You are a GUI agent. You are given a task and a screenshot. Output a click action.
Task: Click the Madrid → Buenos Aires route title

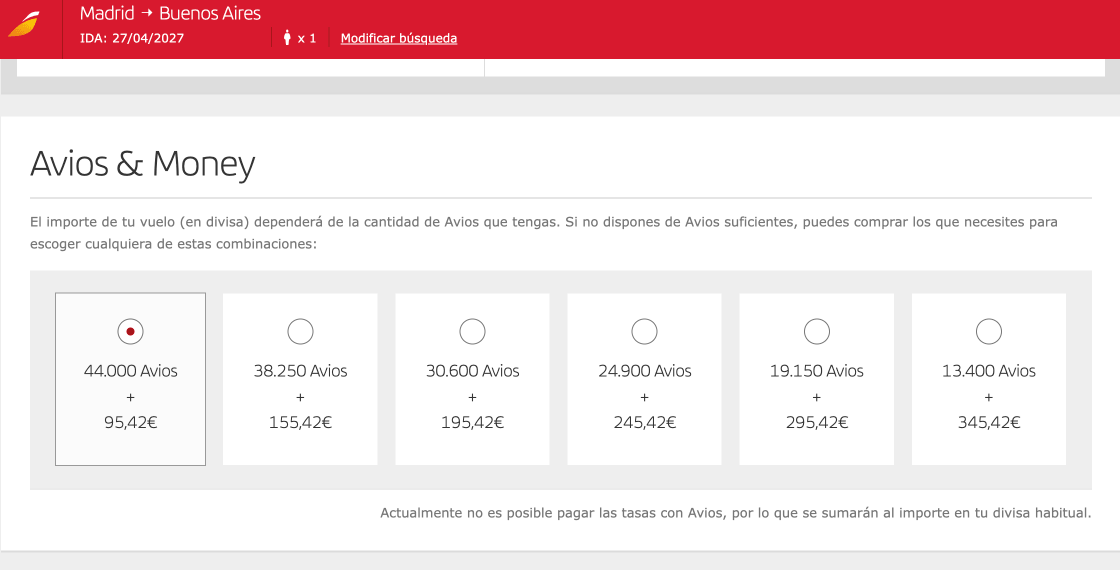(170, 13)
